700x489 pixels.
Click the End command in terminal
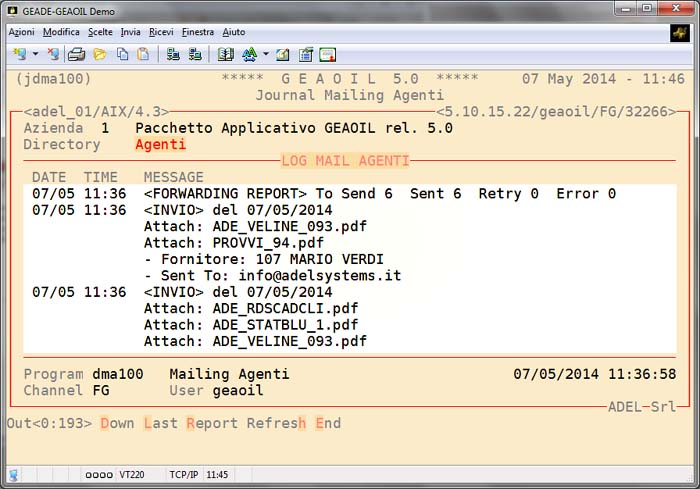coord(328,423)
